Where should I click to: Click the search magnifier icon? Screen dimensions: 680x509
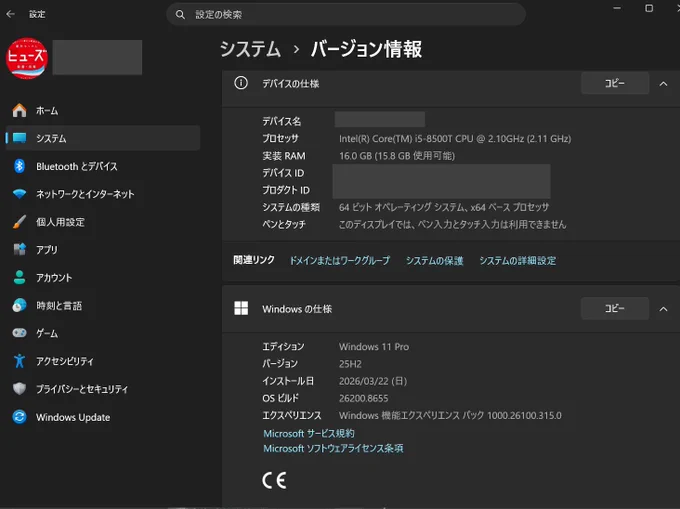(x=180, y=15)
